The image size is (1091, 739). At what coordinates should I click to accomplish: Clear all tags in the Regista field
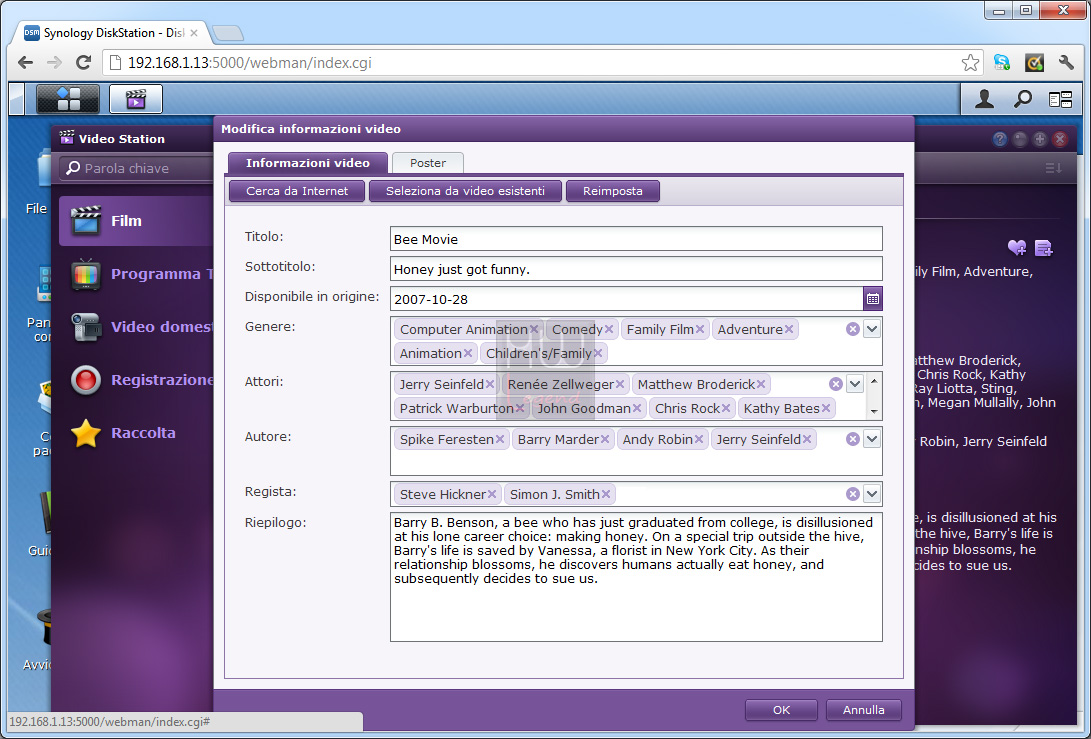point(852,494)
